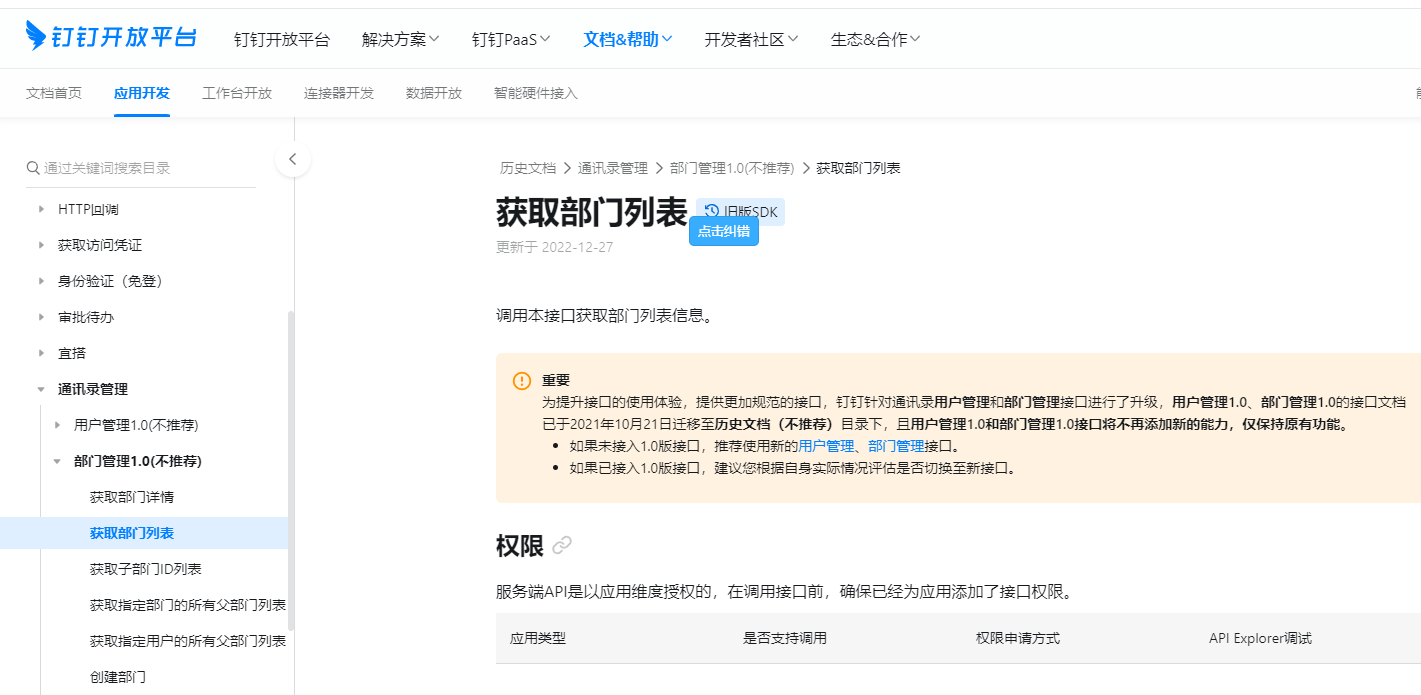The image size is (1421, 695).
Task: Click 钉钉开放平台 in the top navigation
Action: pos(282,39)
